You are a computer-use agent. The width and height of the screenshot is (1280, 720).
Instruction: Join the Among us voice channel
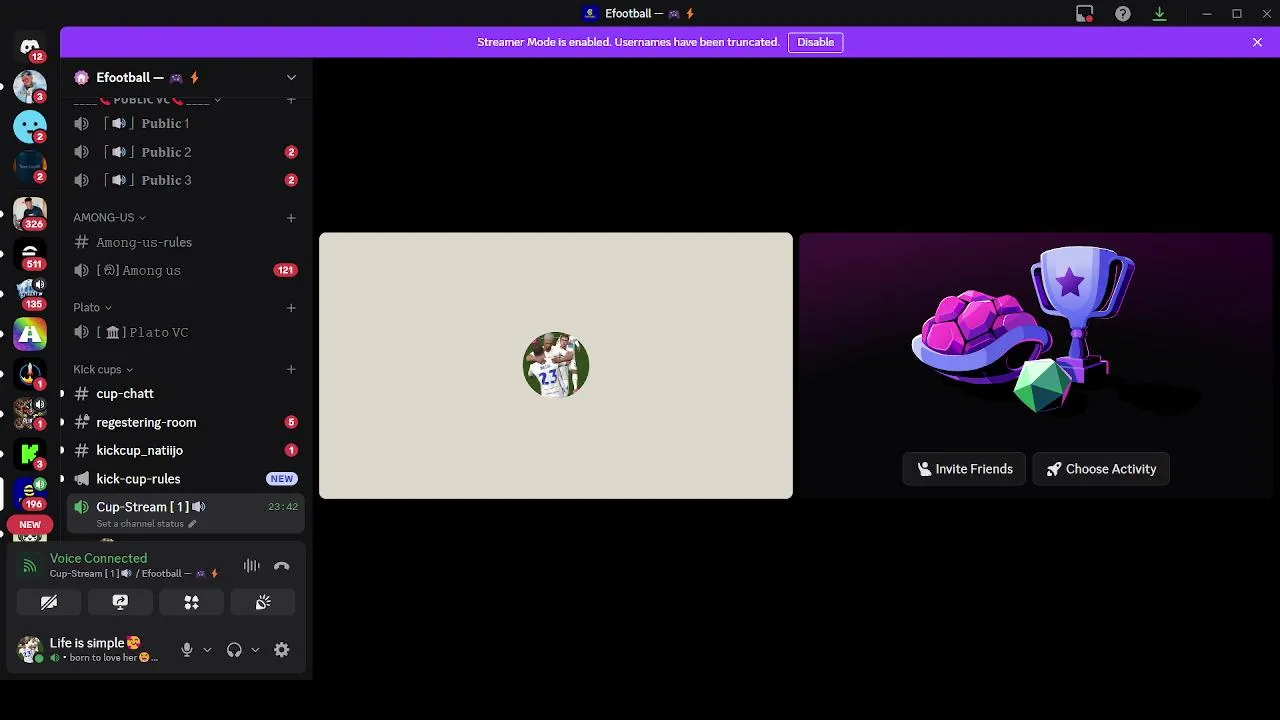point(186,270)
